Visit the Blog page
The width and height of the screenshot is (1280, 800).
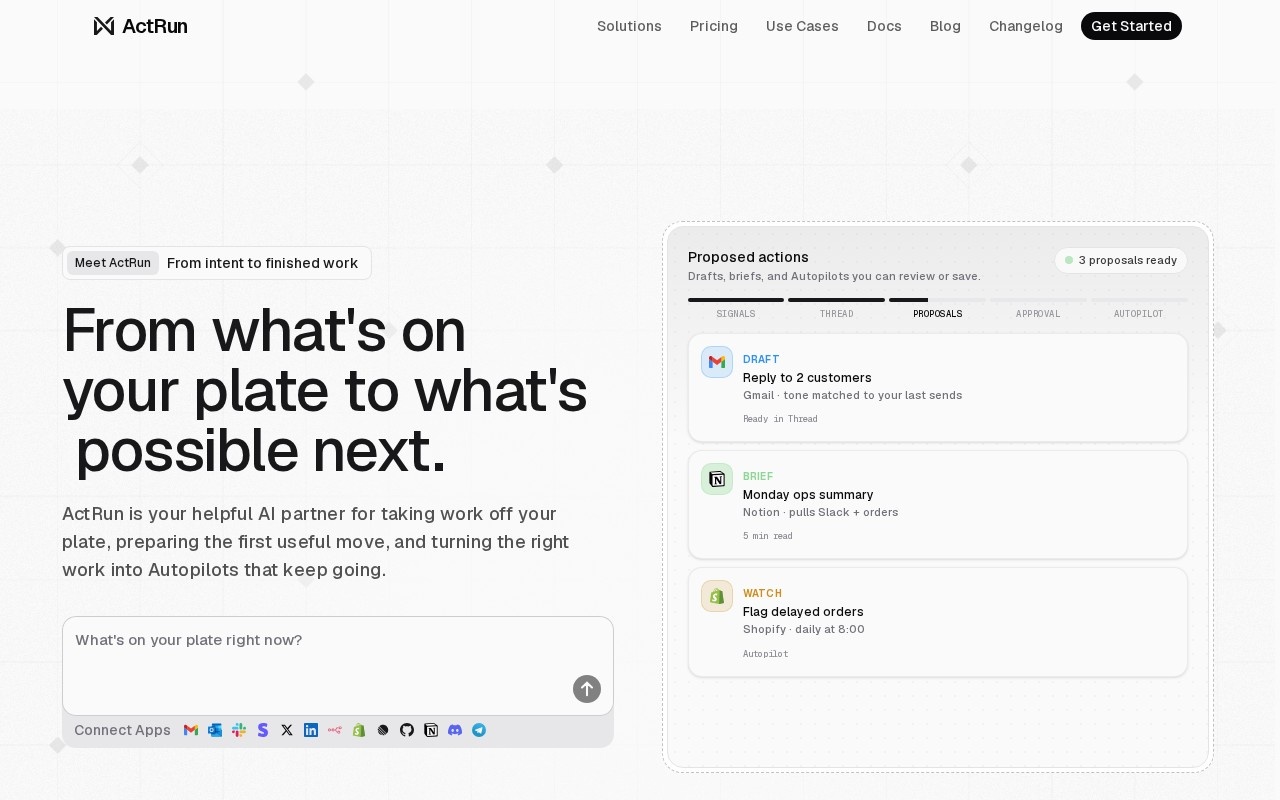945,26
